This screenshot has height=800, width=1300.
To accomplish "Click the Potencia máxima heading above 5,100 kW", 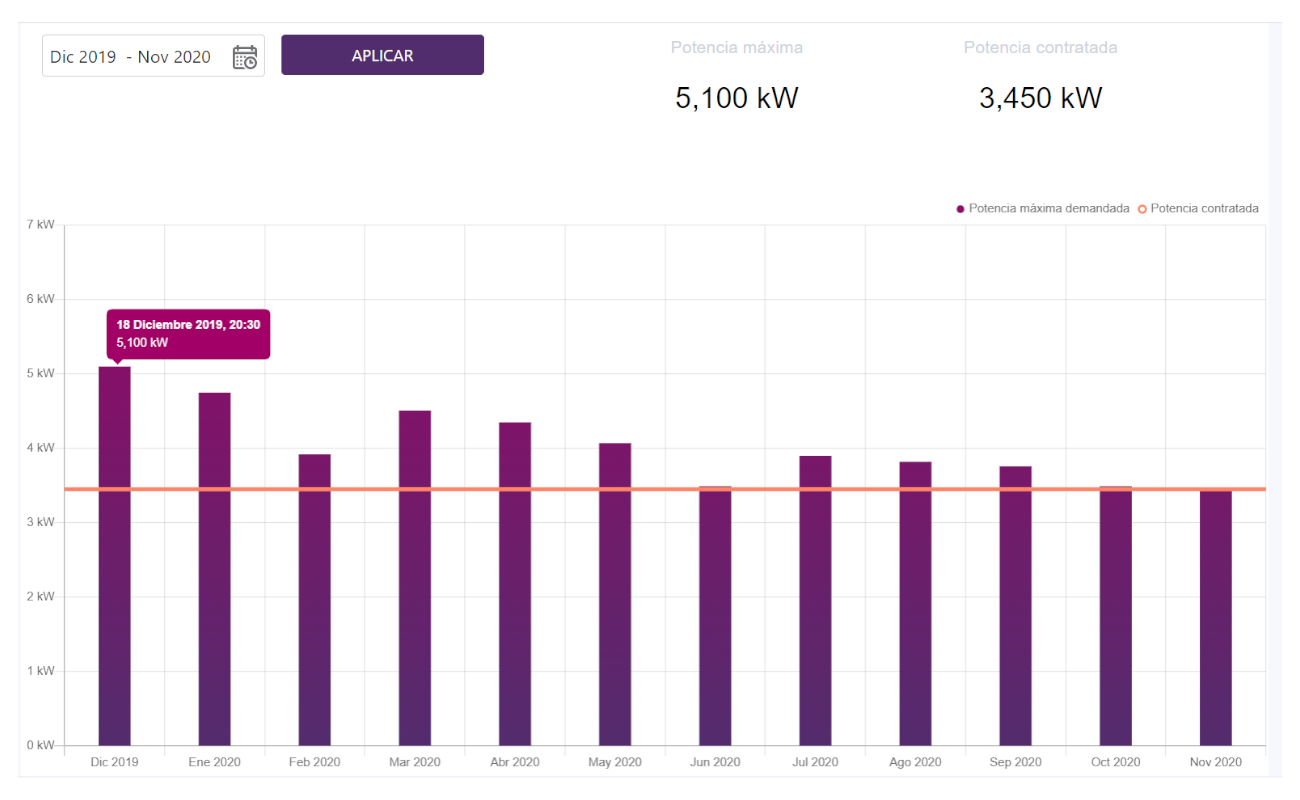I will click(737, 48).
